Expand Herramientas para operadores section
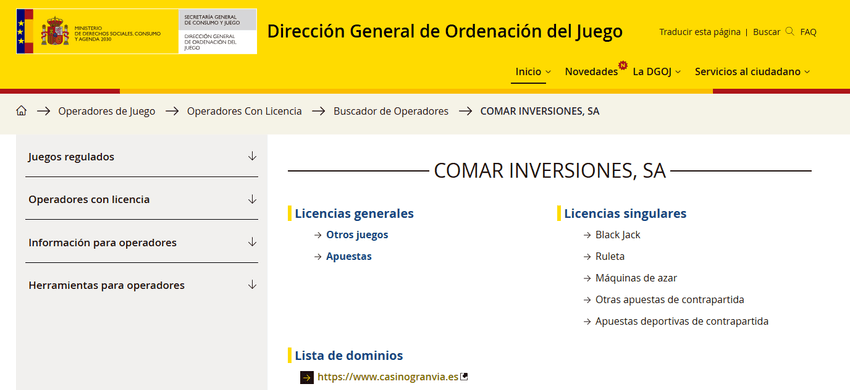This screenshot has width=850, height=390. click(142, 285)
